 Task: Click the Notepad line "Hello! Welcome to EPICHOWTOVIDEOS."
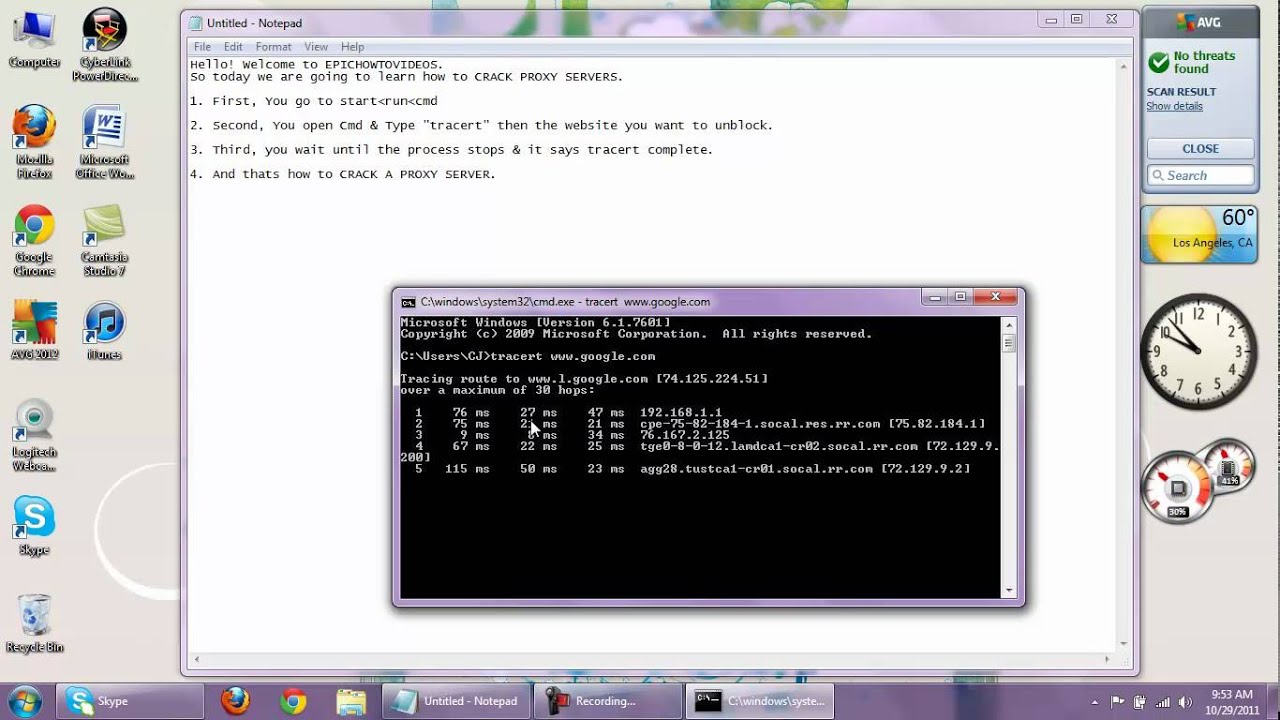pyautogui.click(x=316, y=65)
